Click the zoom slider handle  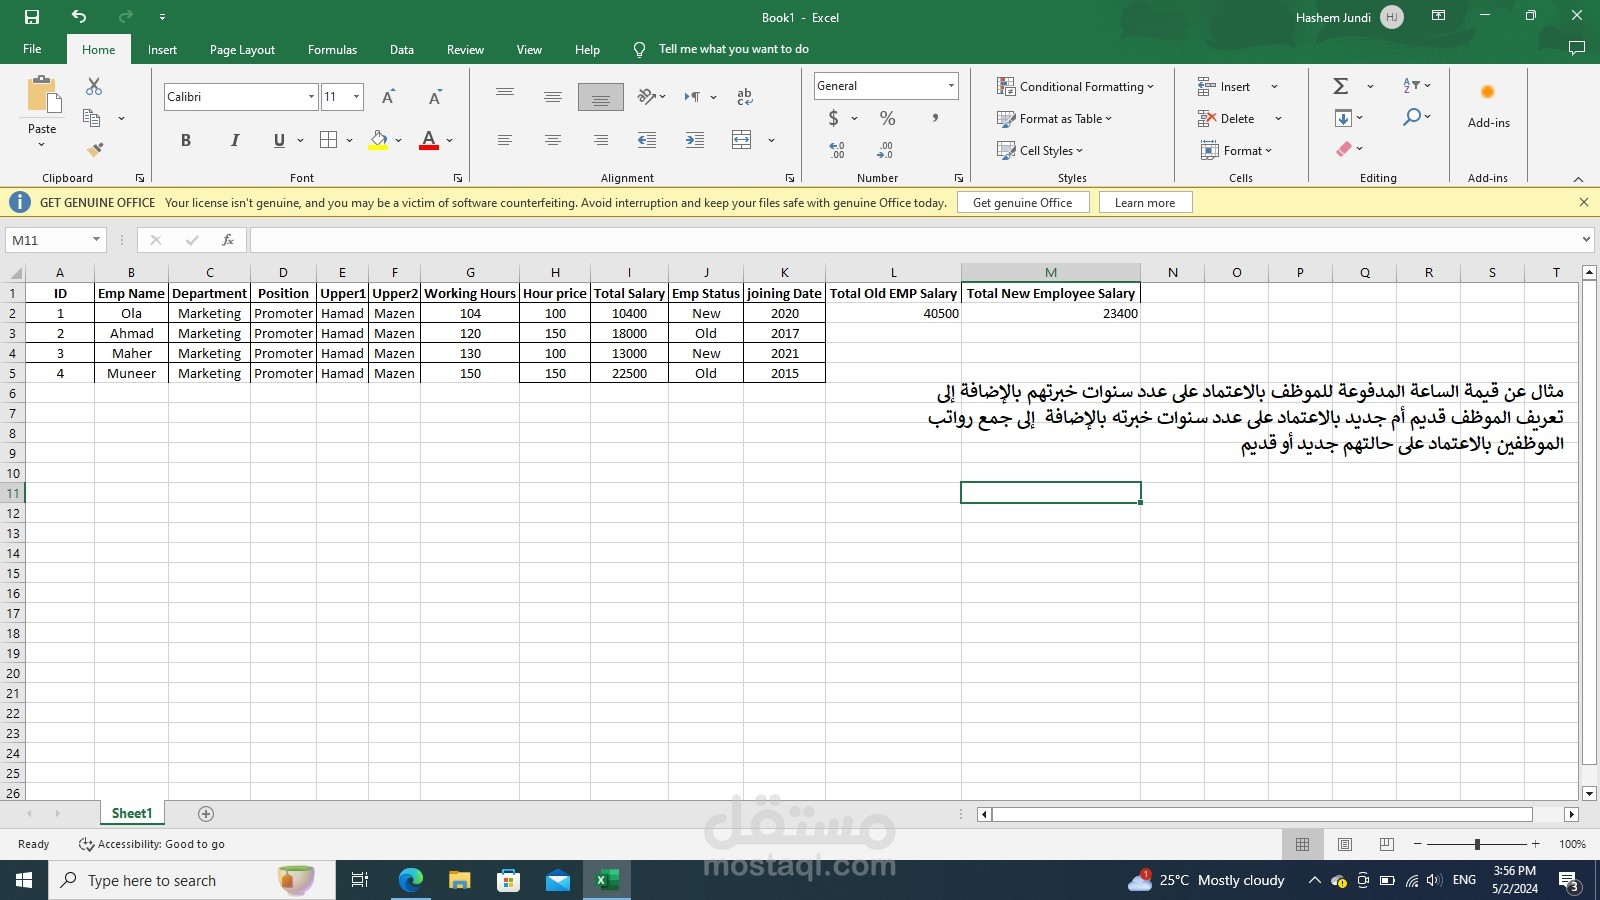1477,844
